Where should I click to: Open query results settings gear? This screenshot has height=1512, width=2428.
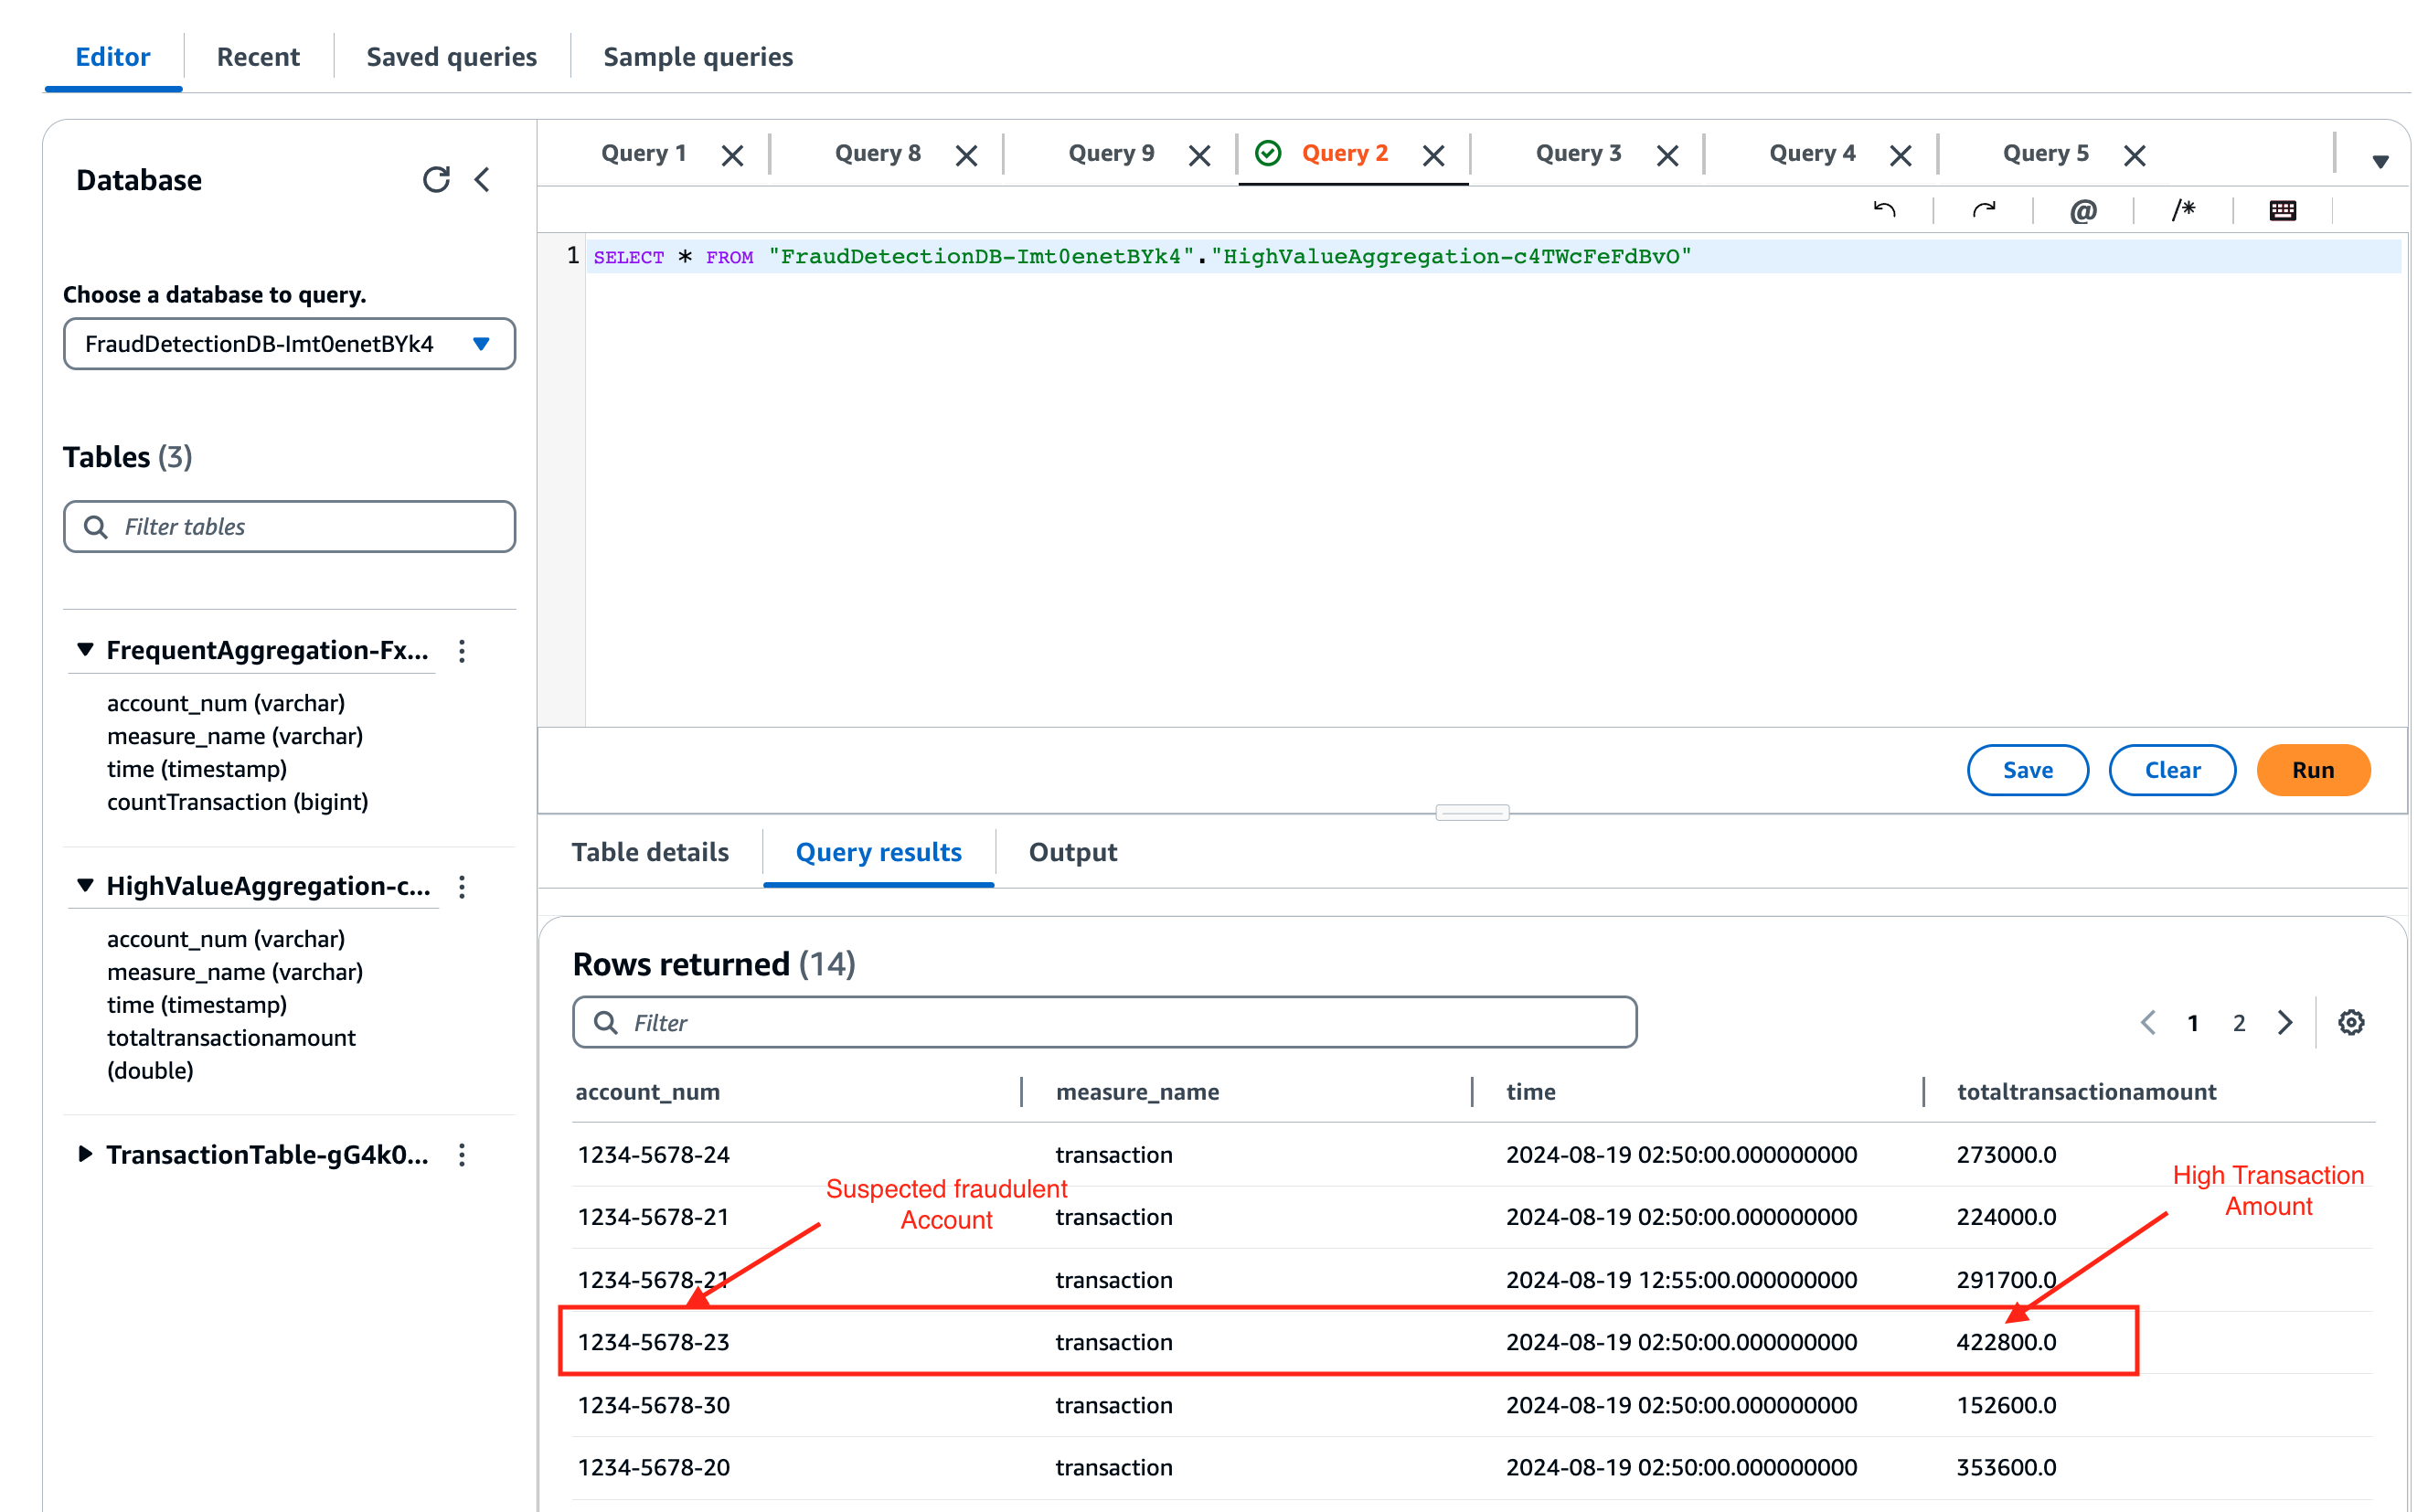(x=2351, y=1022)
